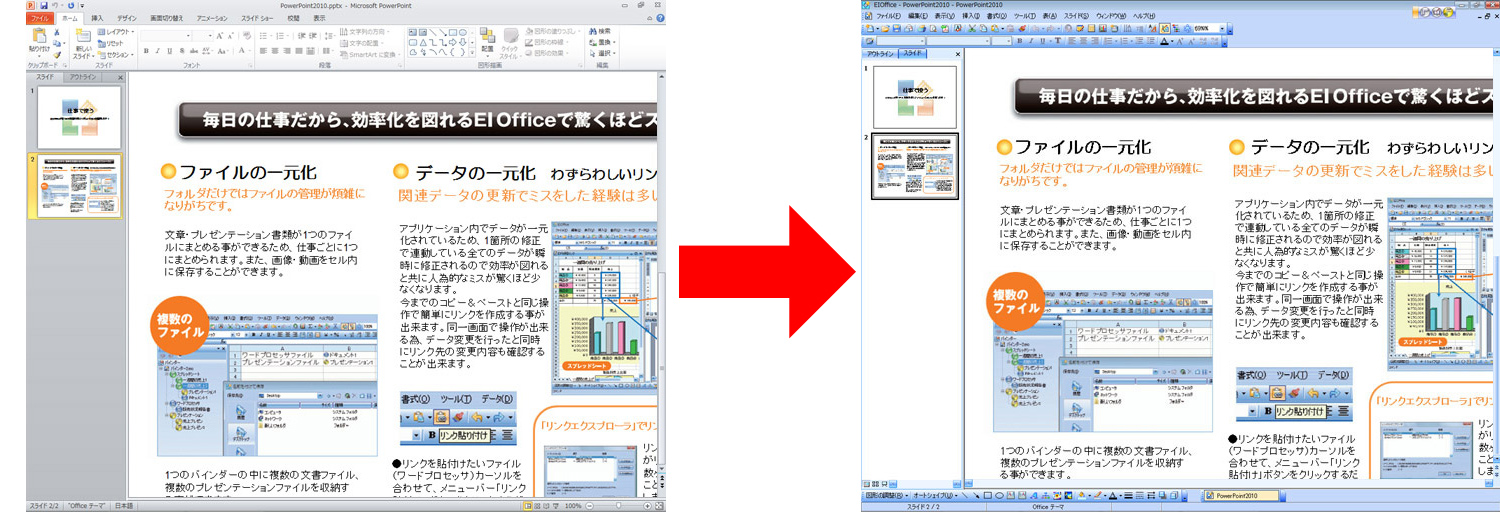Click Paste icon in Microsoft PowerPoint ribbon
This screenshot has height=512, width=1500.
click(40, 35)
